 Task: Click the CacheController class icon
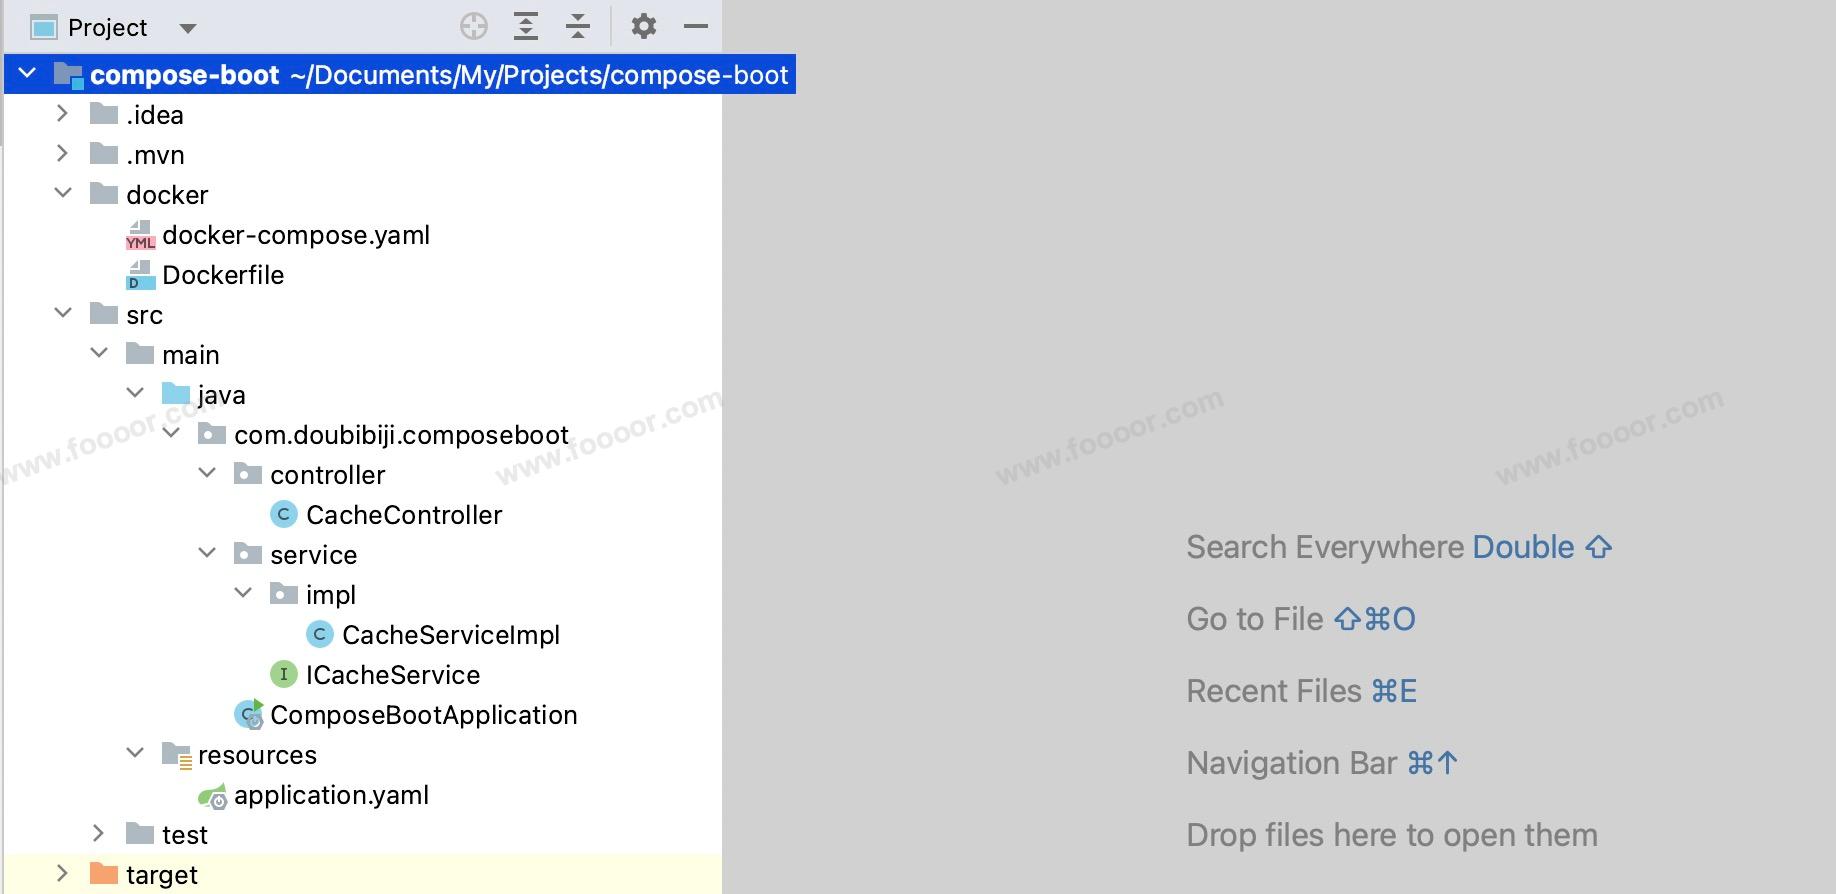pos(284,515)
